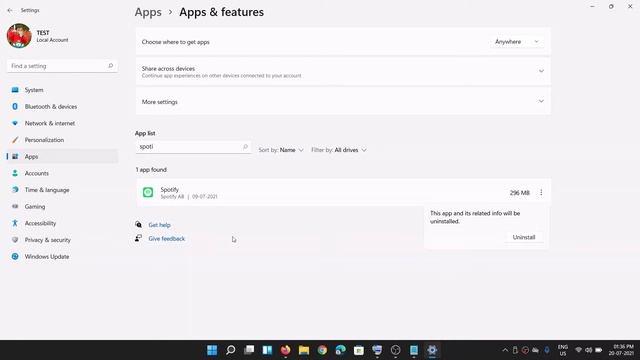
Task: Click the Network Wi-Fi icon in sidebar
Action: [x=15, y=123]
